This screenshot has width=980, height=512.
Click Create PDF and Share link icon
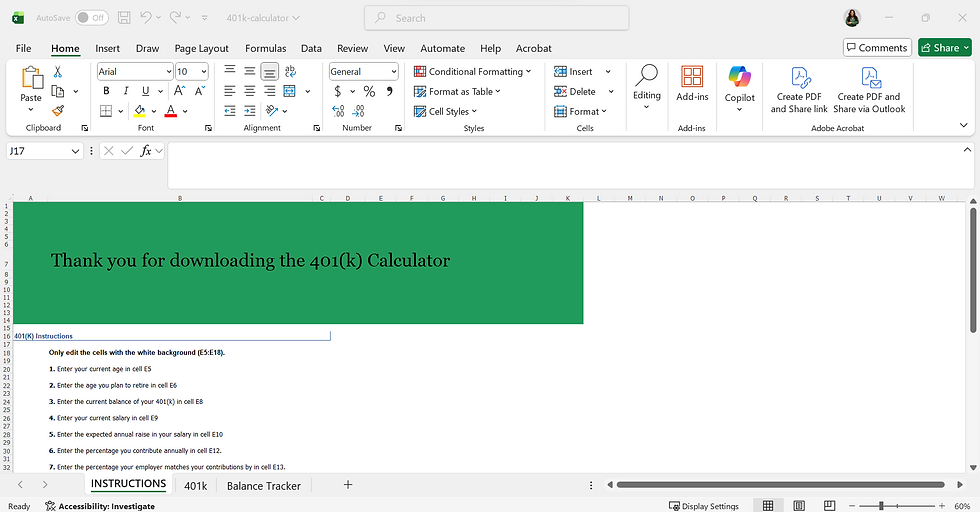799,78
